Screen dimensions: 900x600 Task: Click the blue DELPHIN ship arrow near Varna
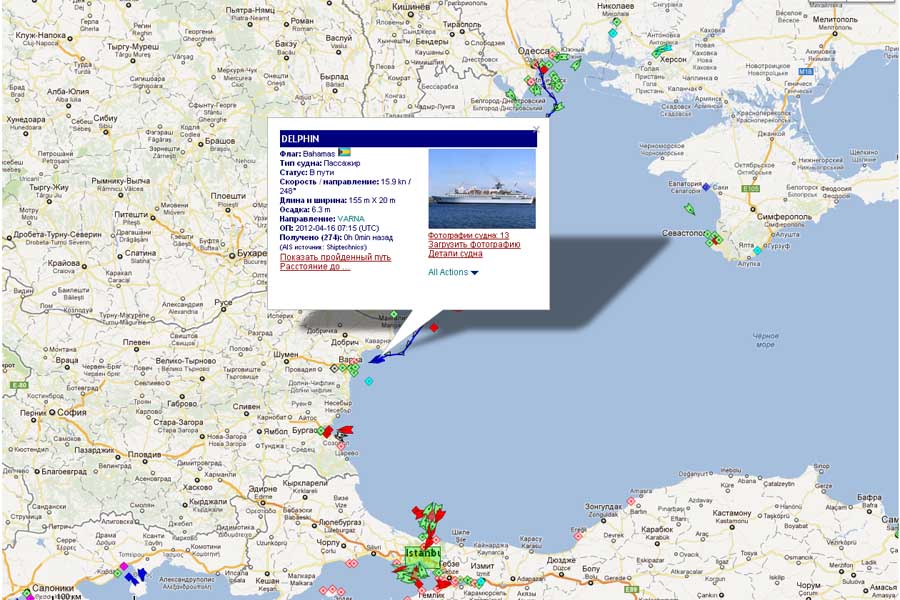pos(377,359)
